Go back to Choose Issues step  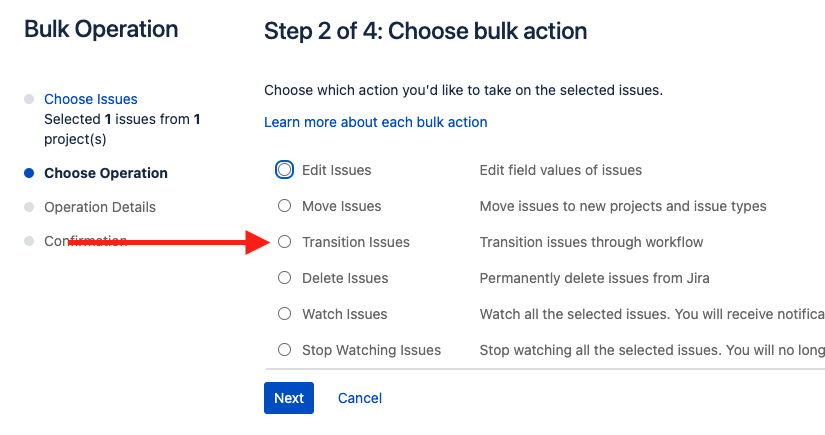(x=90, y=99)
